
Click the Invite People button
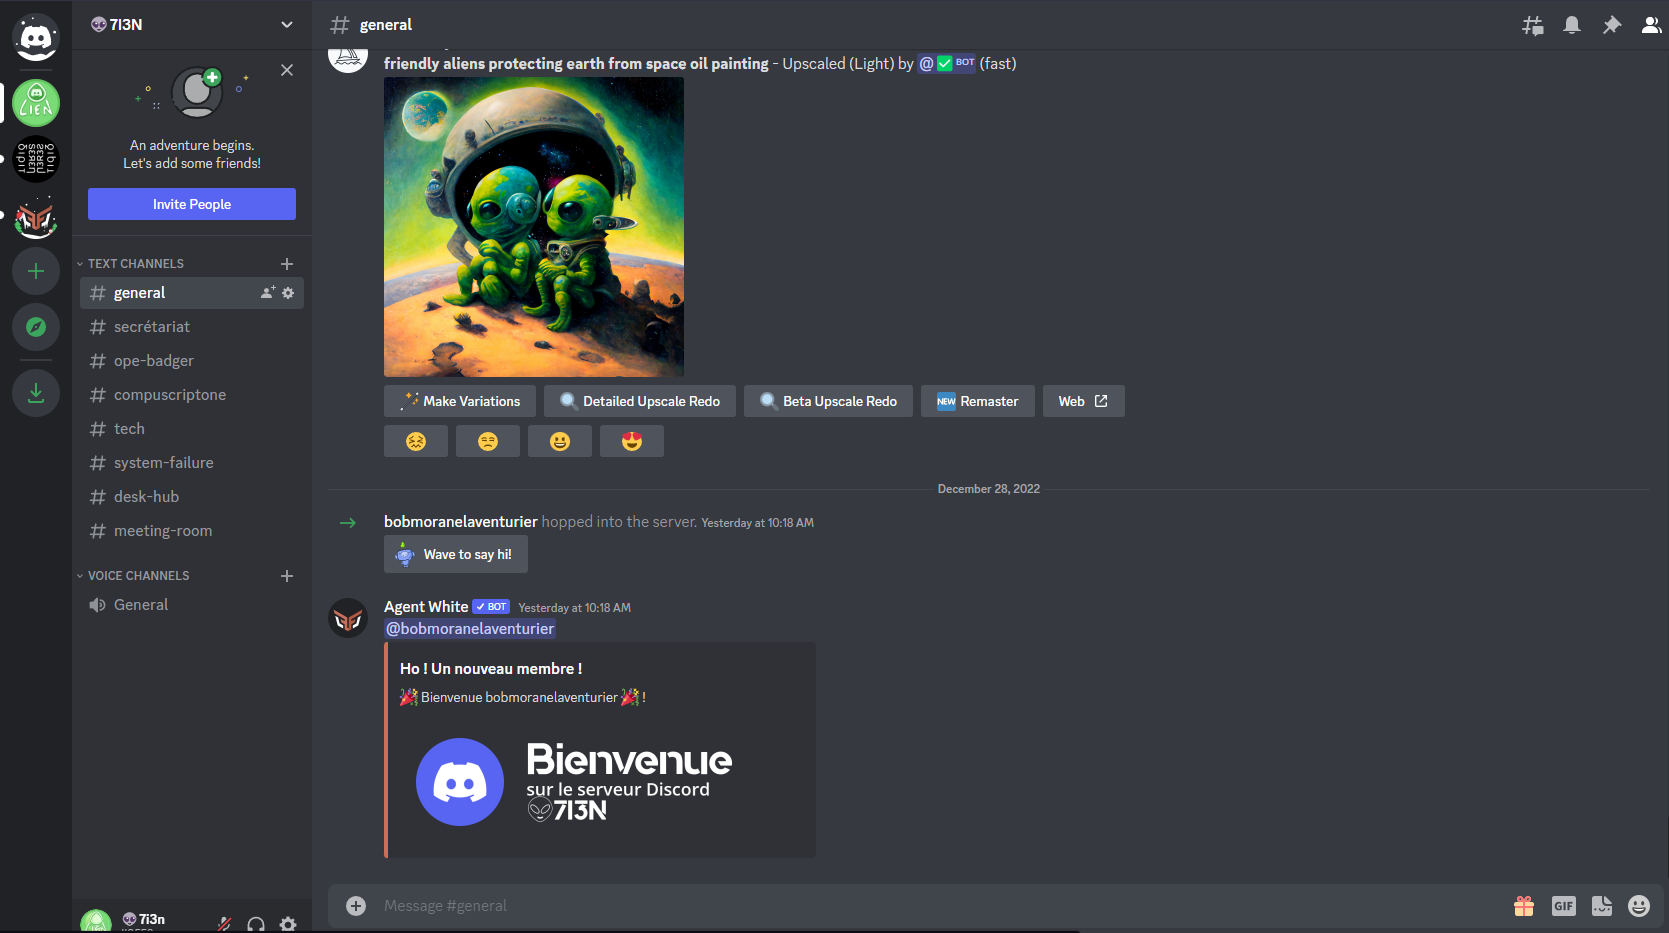tap(192, 204)
